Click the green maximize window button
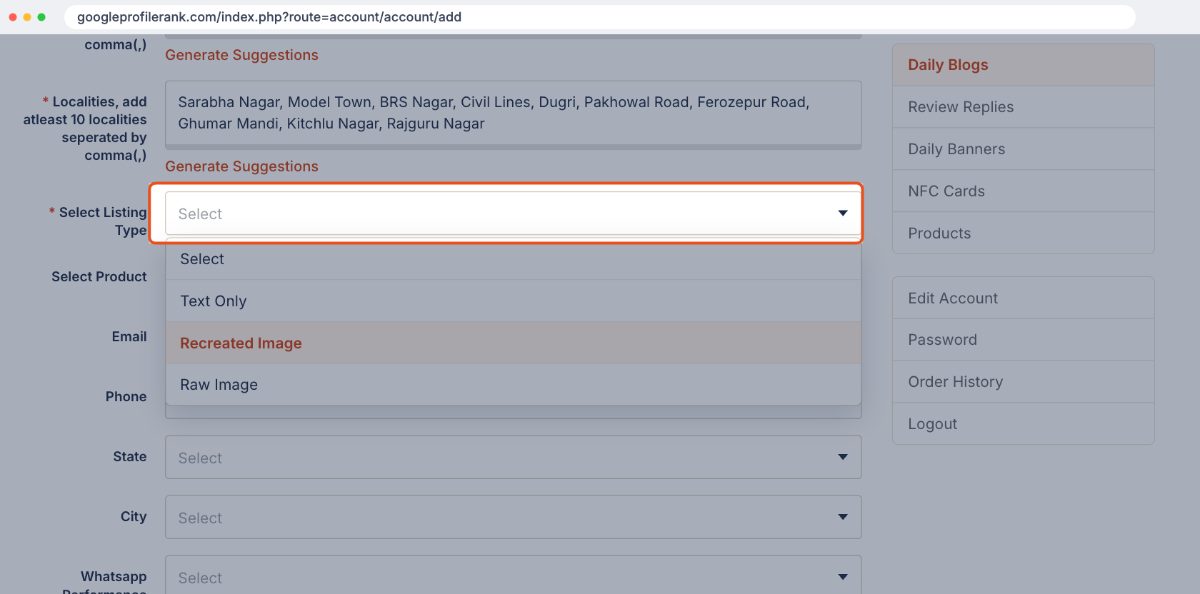 click(x=41, y=17)
